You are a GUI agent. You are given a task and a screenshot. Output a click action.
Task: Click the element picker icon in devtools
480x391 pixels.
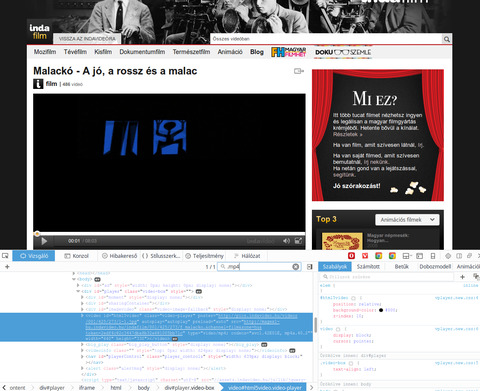point(5,256)
